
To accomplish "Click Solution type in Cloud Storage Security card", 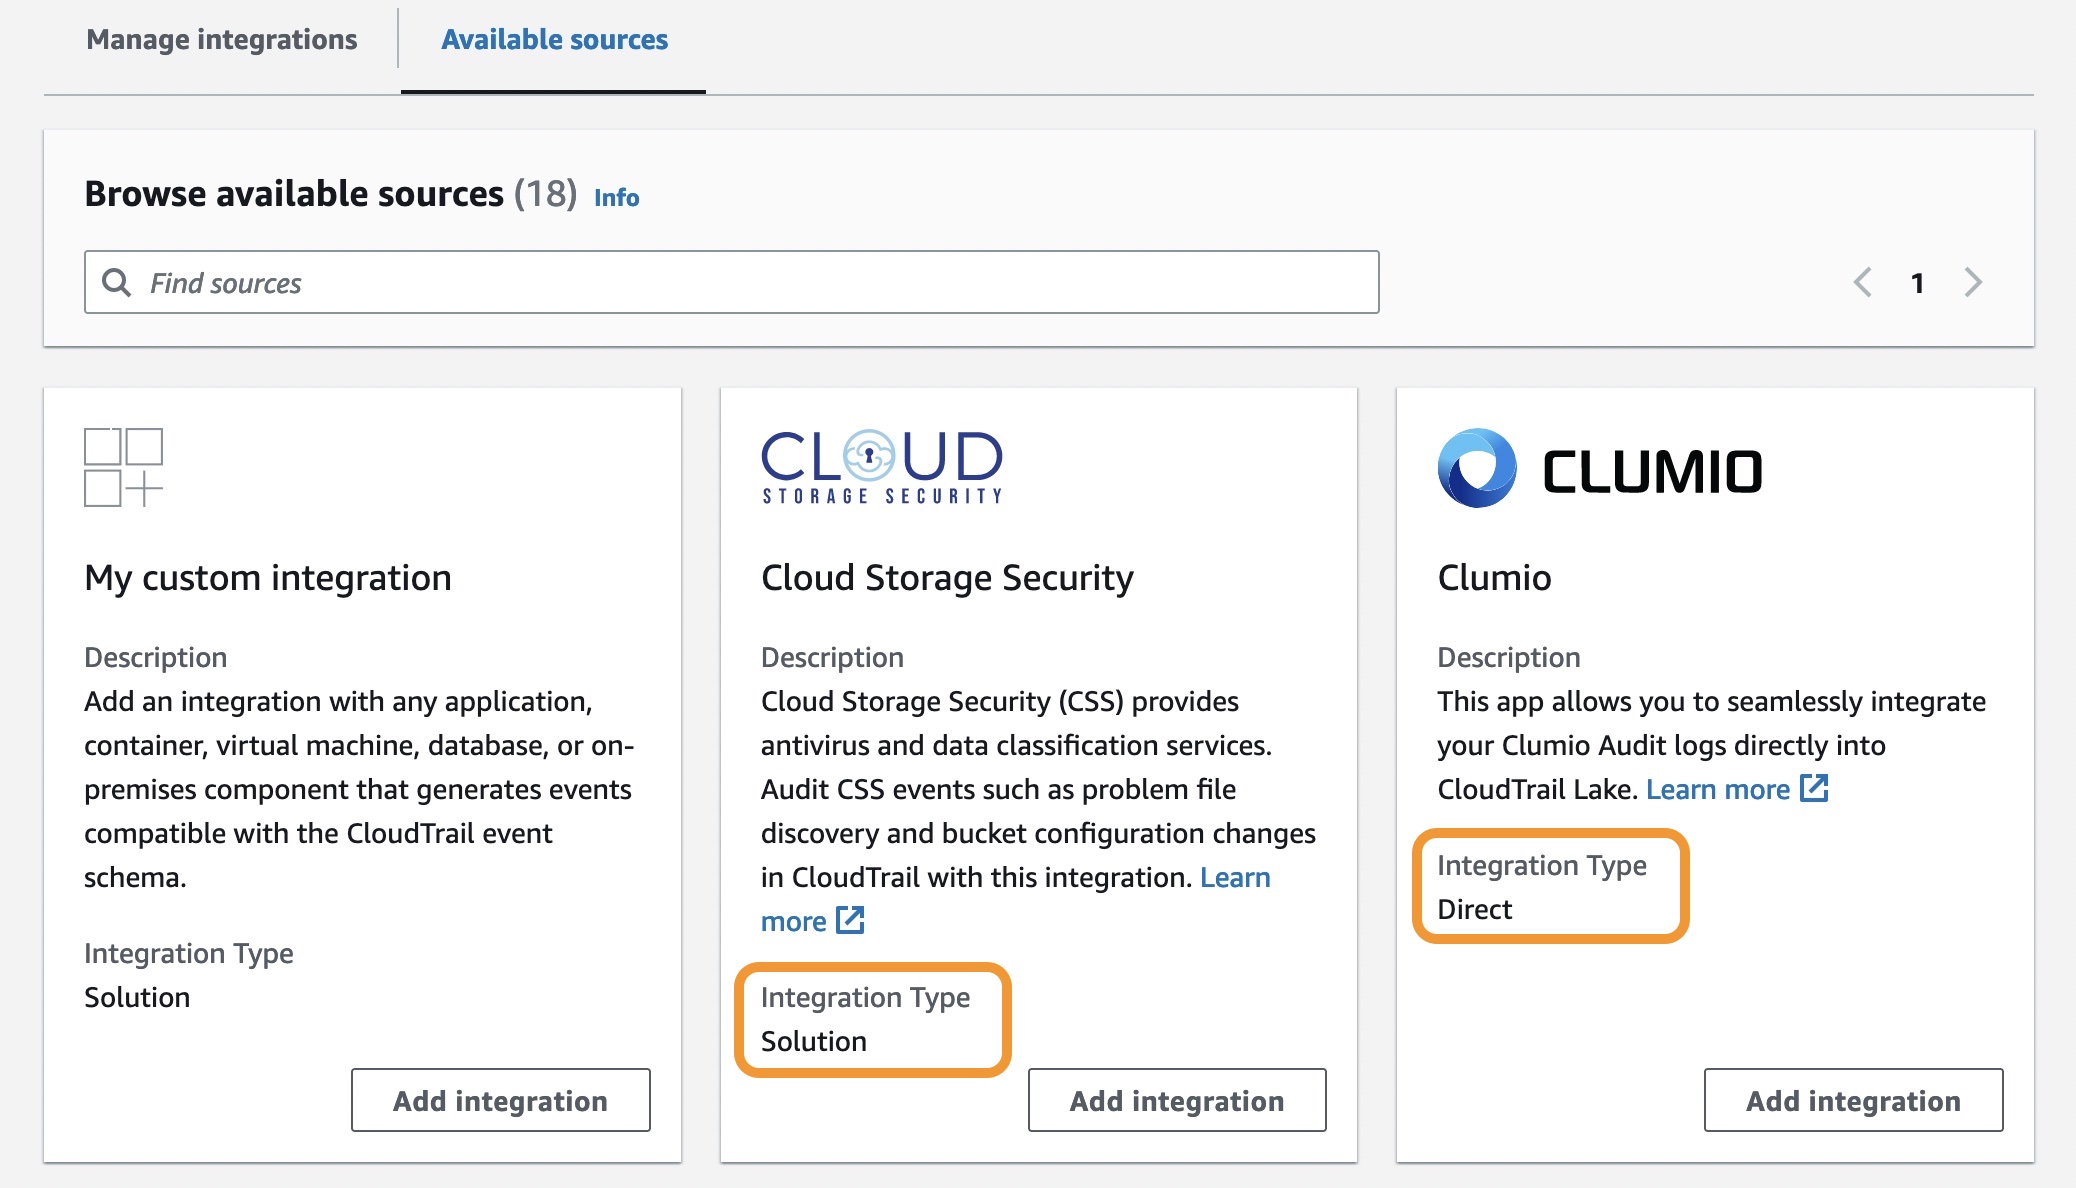I will pos(814,1041).
